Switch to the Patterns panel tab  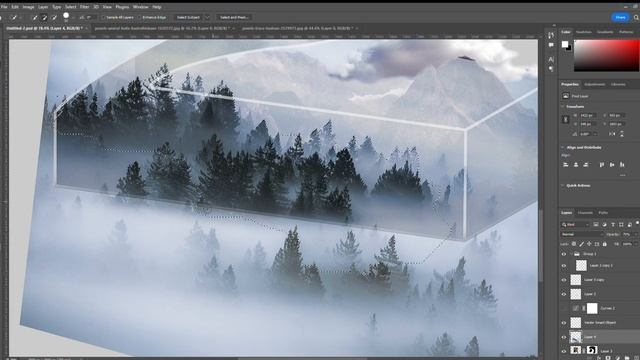(x=626, y=32)
